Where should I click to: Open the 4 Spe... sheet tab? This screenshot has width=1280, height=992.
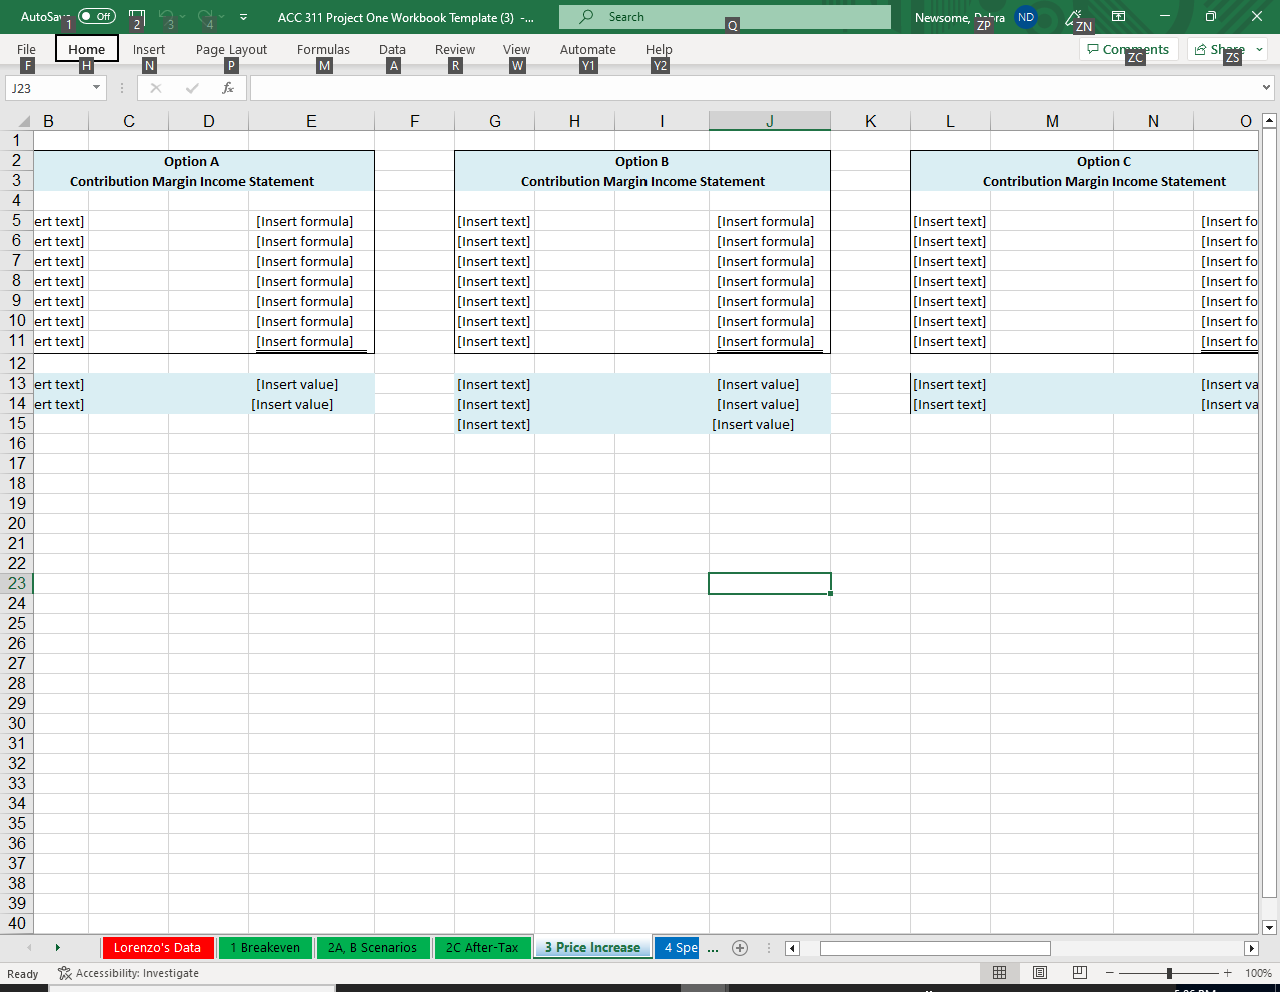pyautogui.click(x=677, y=947)
